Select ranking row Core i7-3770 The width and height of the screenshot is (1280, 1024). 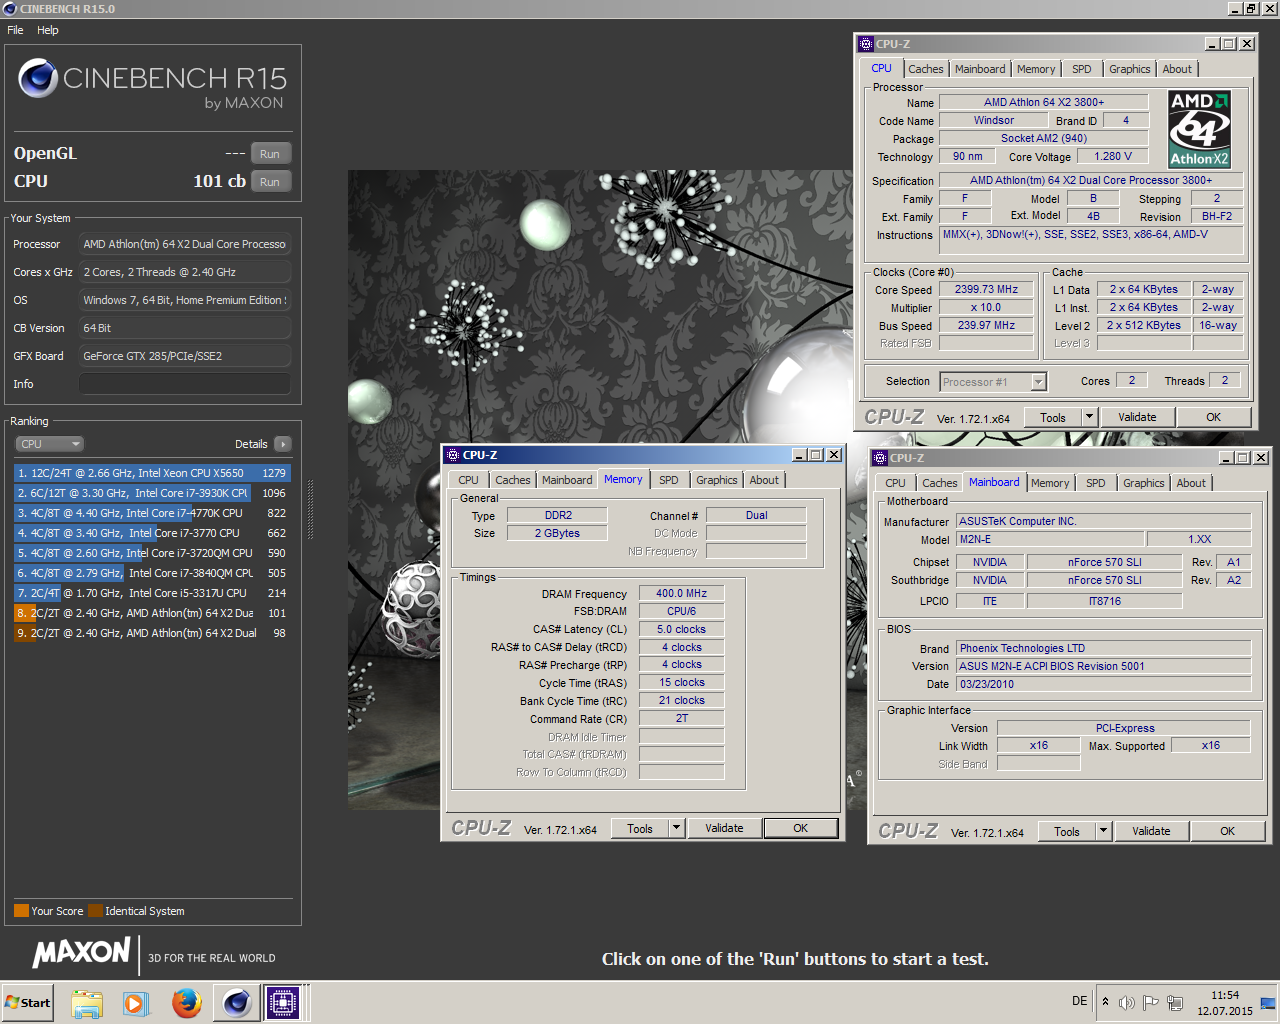pyautogui.click(x=152, y=533)
